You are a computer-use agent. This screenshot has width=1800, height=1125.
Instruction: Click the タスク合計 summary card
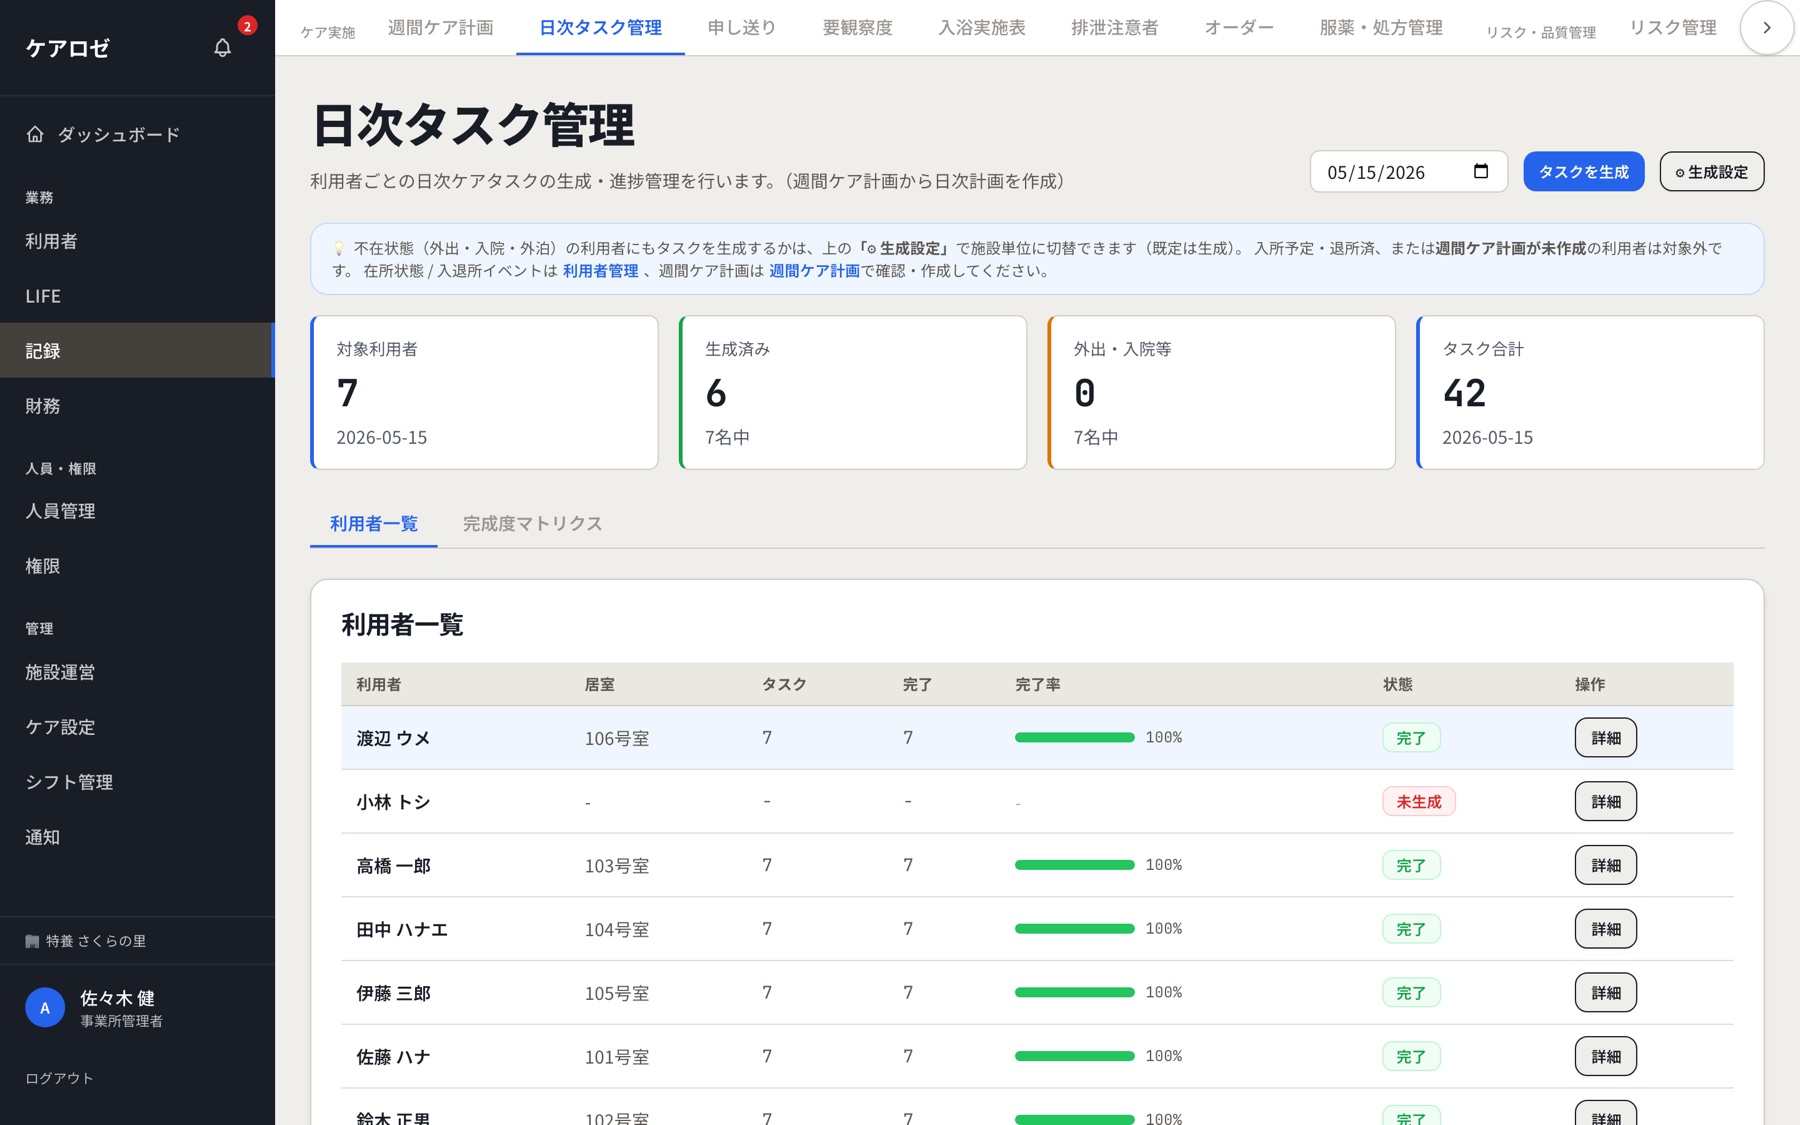pyautogui.click(x=1590, y=392)
